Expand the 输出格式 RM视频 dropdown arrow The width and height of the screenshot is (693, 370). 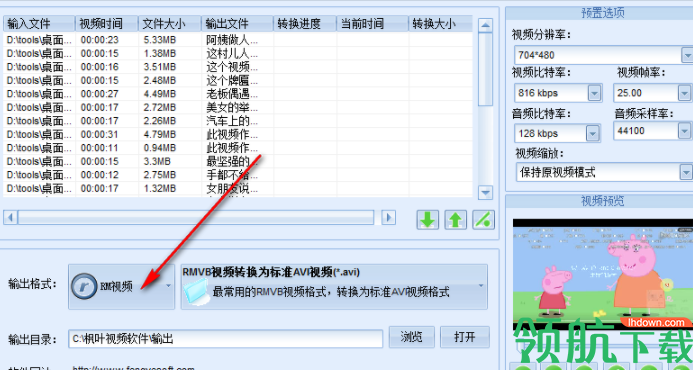(x=168, y=286)
